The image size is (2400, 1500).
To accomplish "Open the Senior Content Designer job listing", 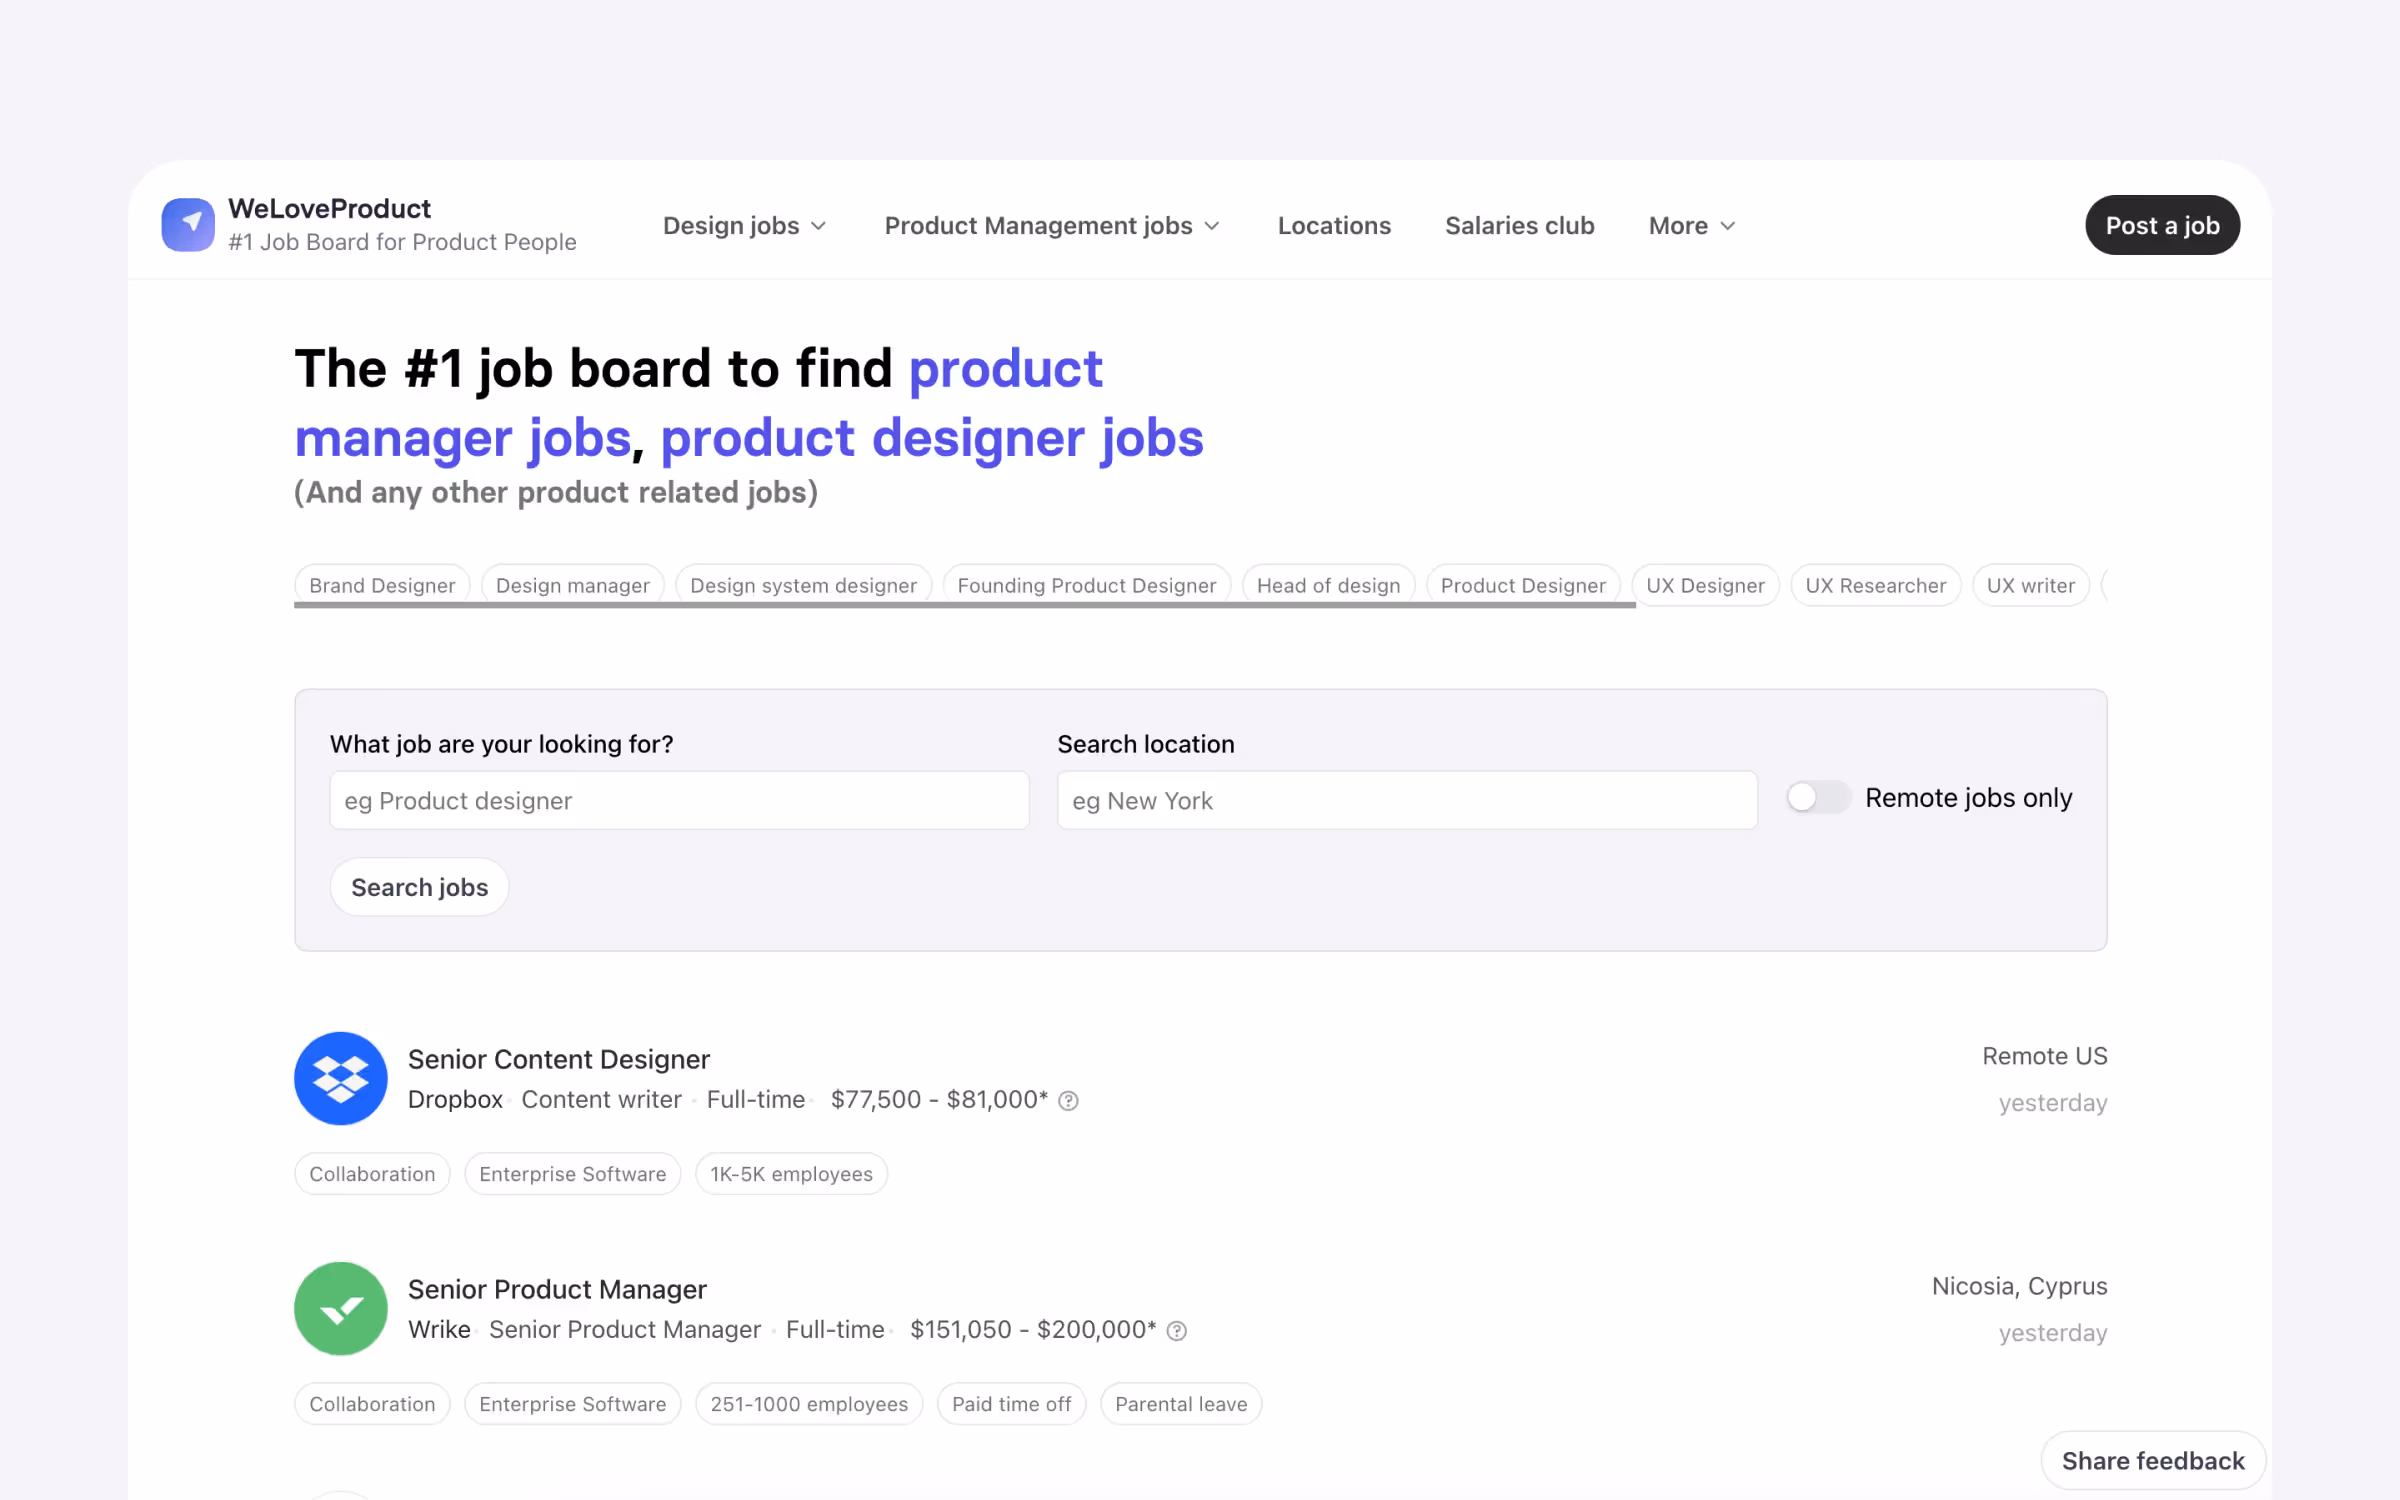I will point(558,1059).
